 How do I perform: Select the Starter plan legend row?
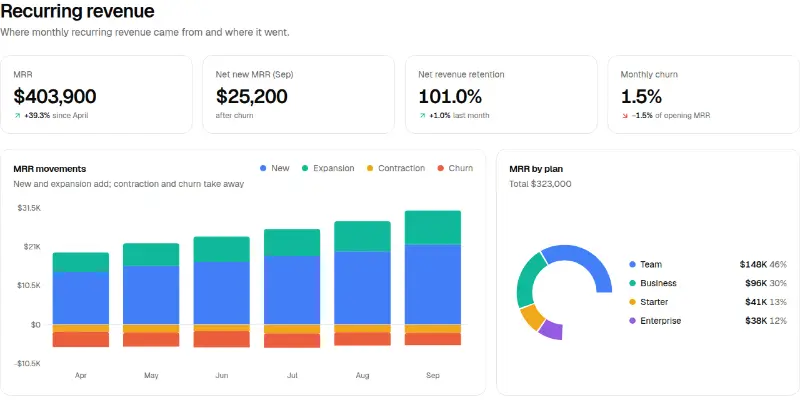pos(708,302)
